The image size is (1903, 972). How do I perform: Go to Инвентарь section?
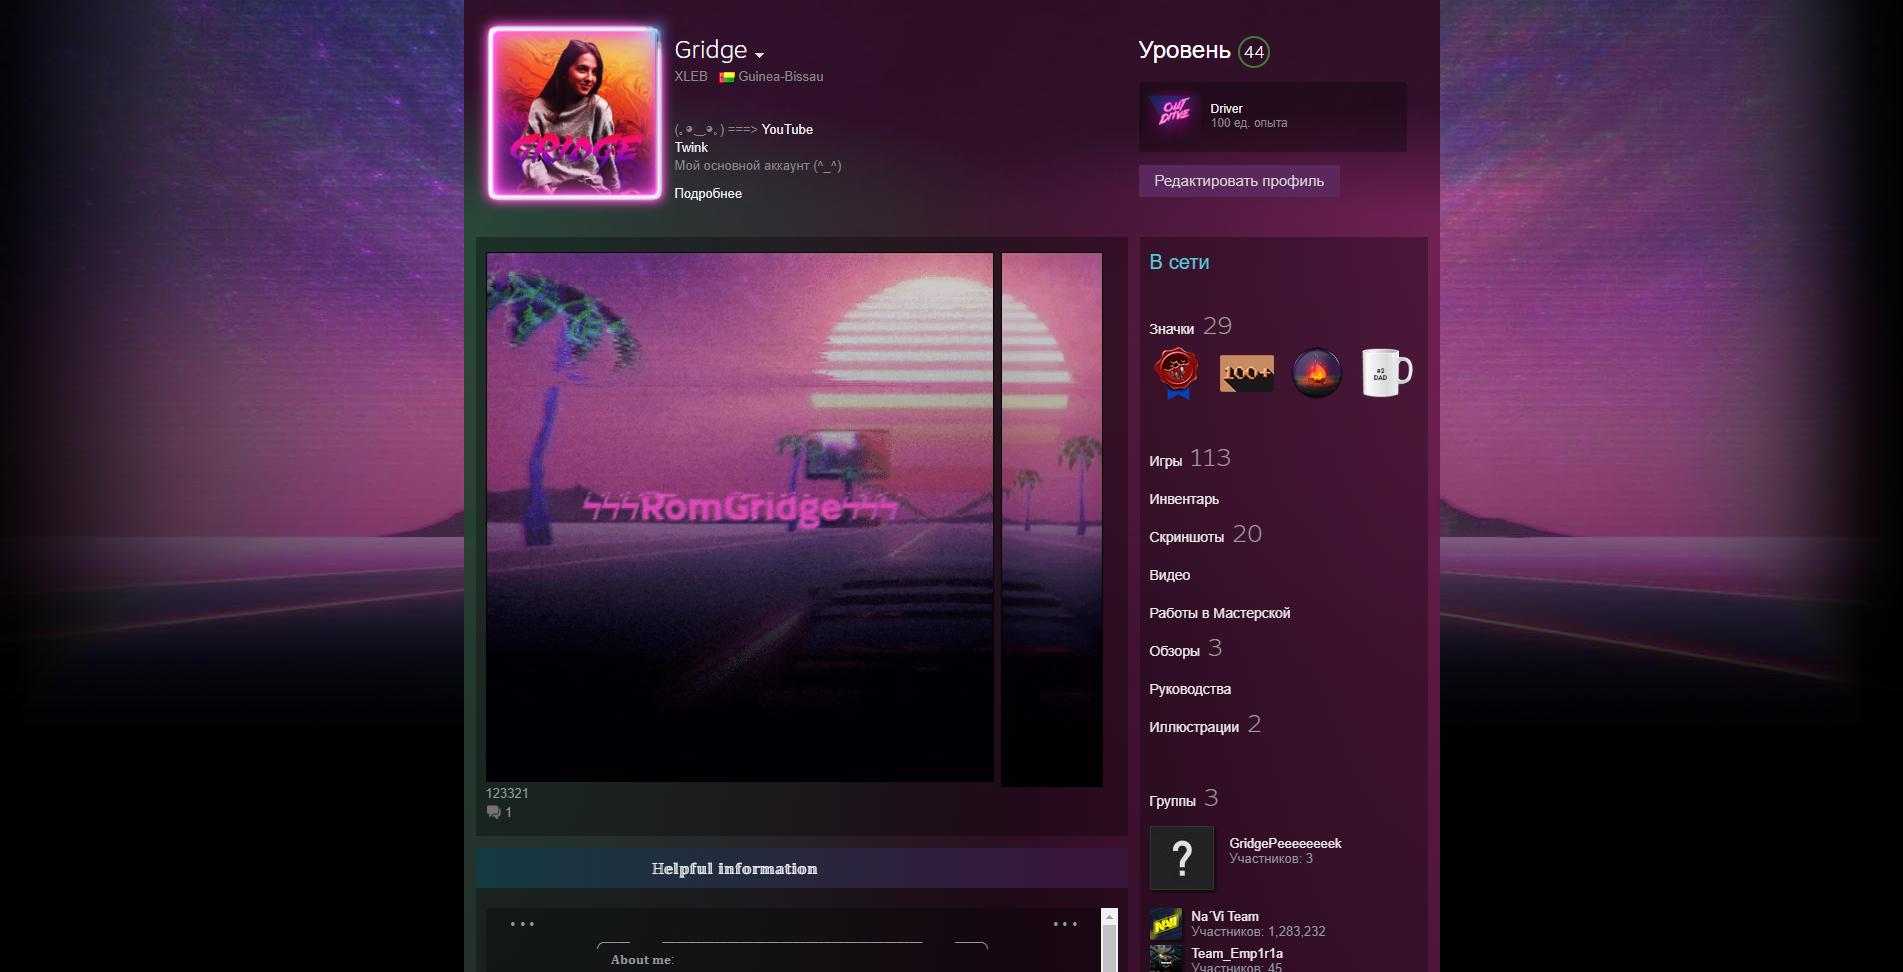click(x=1184, y=499)
